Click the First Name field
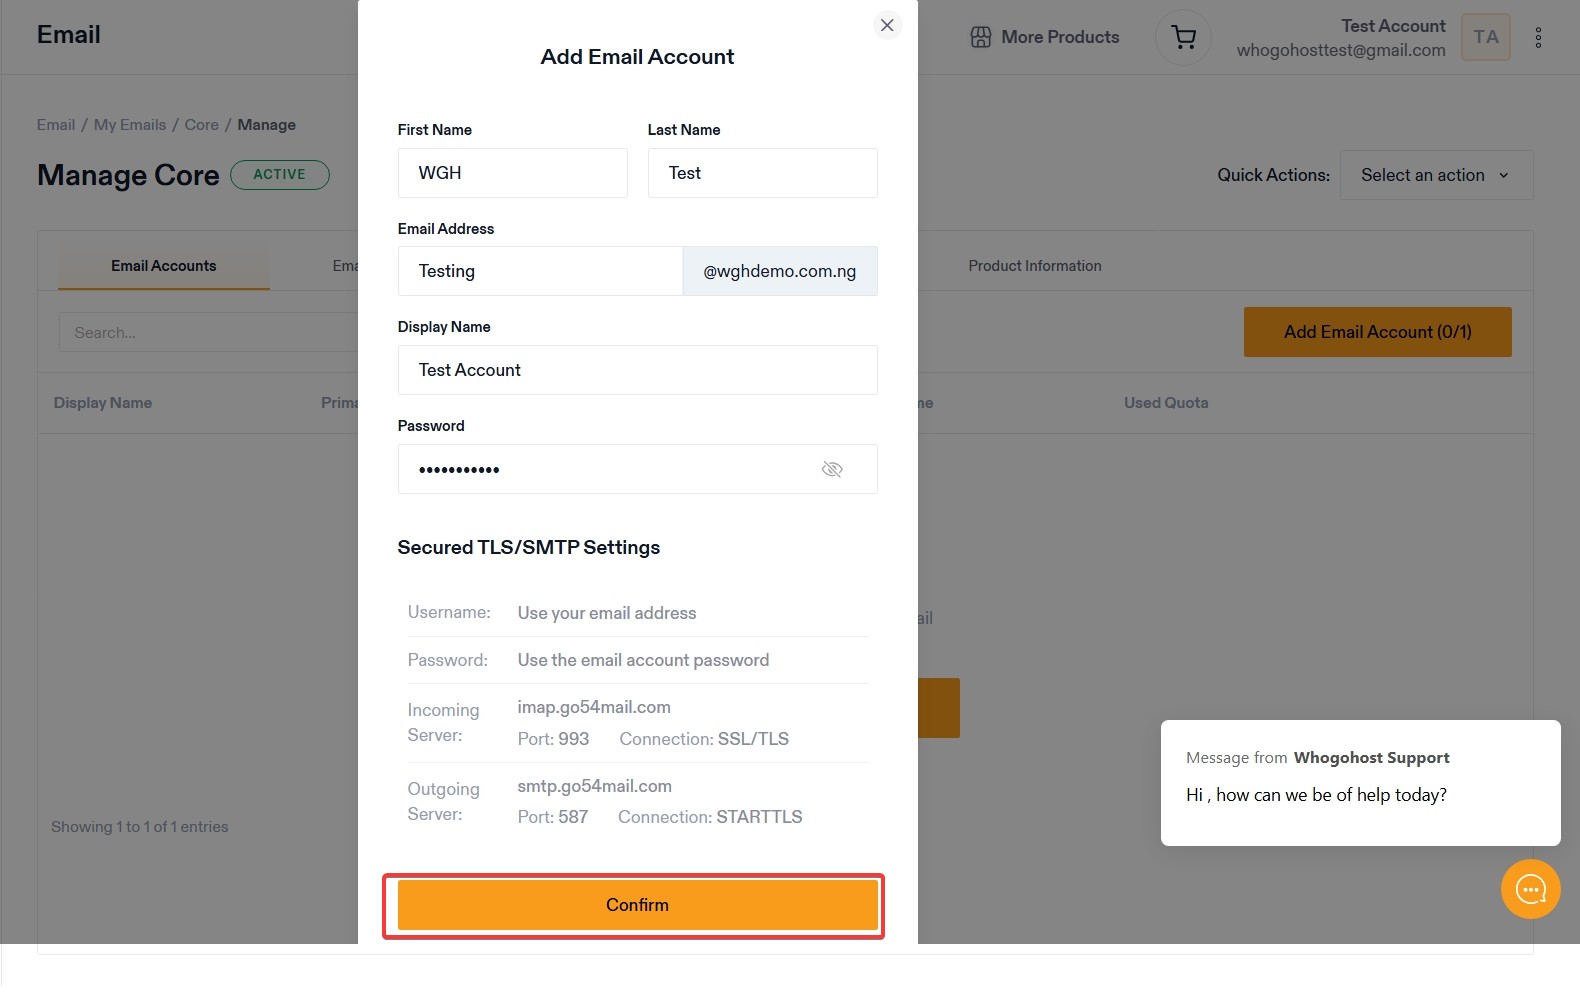This screenshot has height=1006, width=1580. 512,173
